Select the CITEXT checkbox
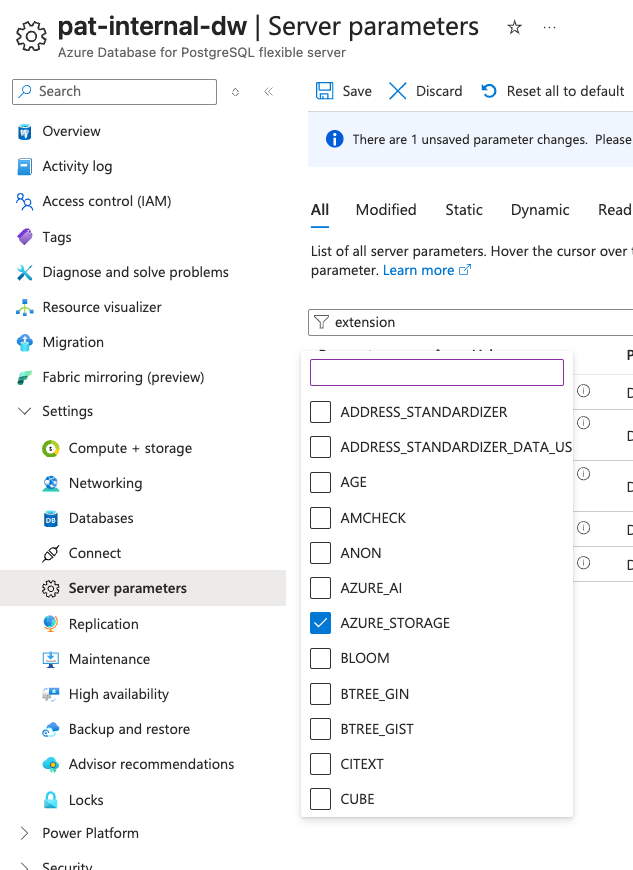This screenshot has width=633, height=870. tap(320, 764)
